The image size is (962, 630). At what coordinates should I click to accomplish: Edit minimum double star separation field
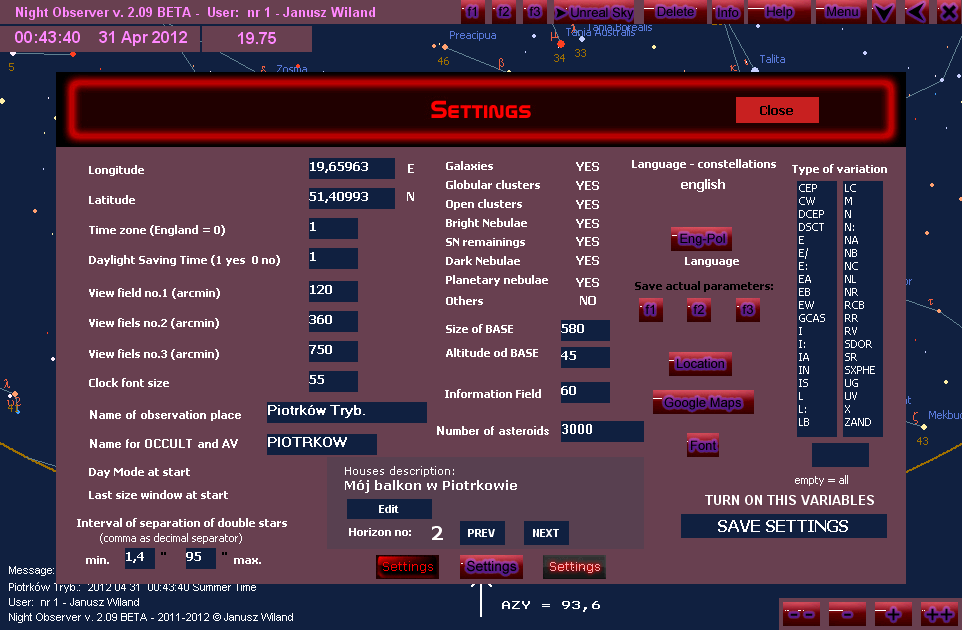139,558
